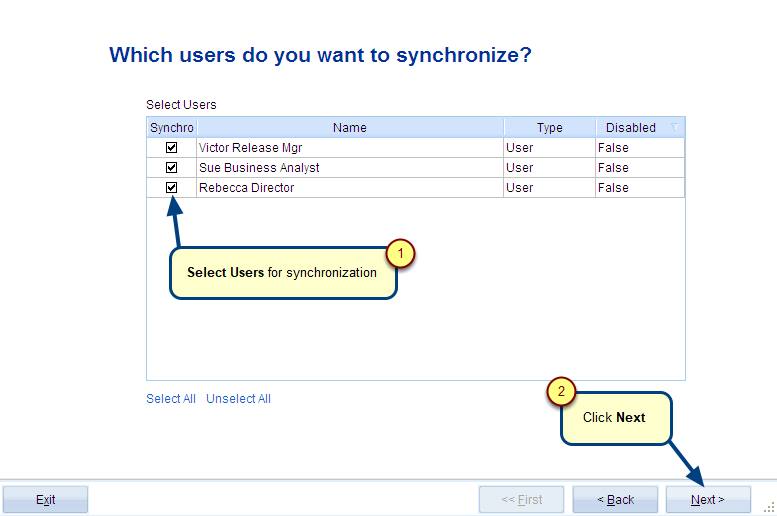Go back with the Back button

tap(615, 499)
